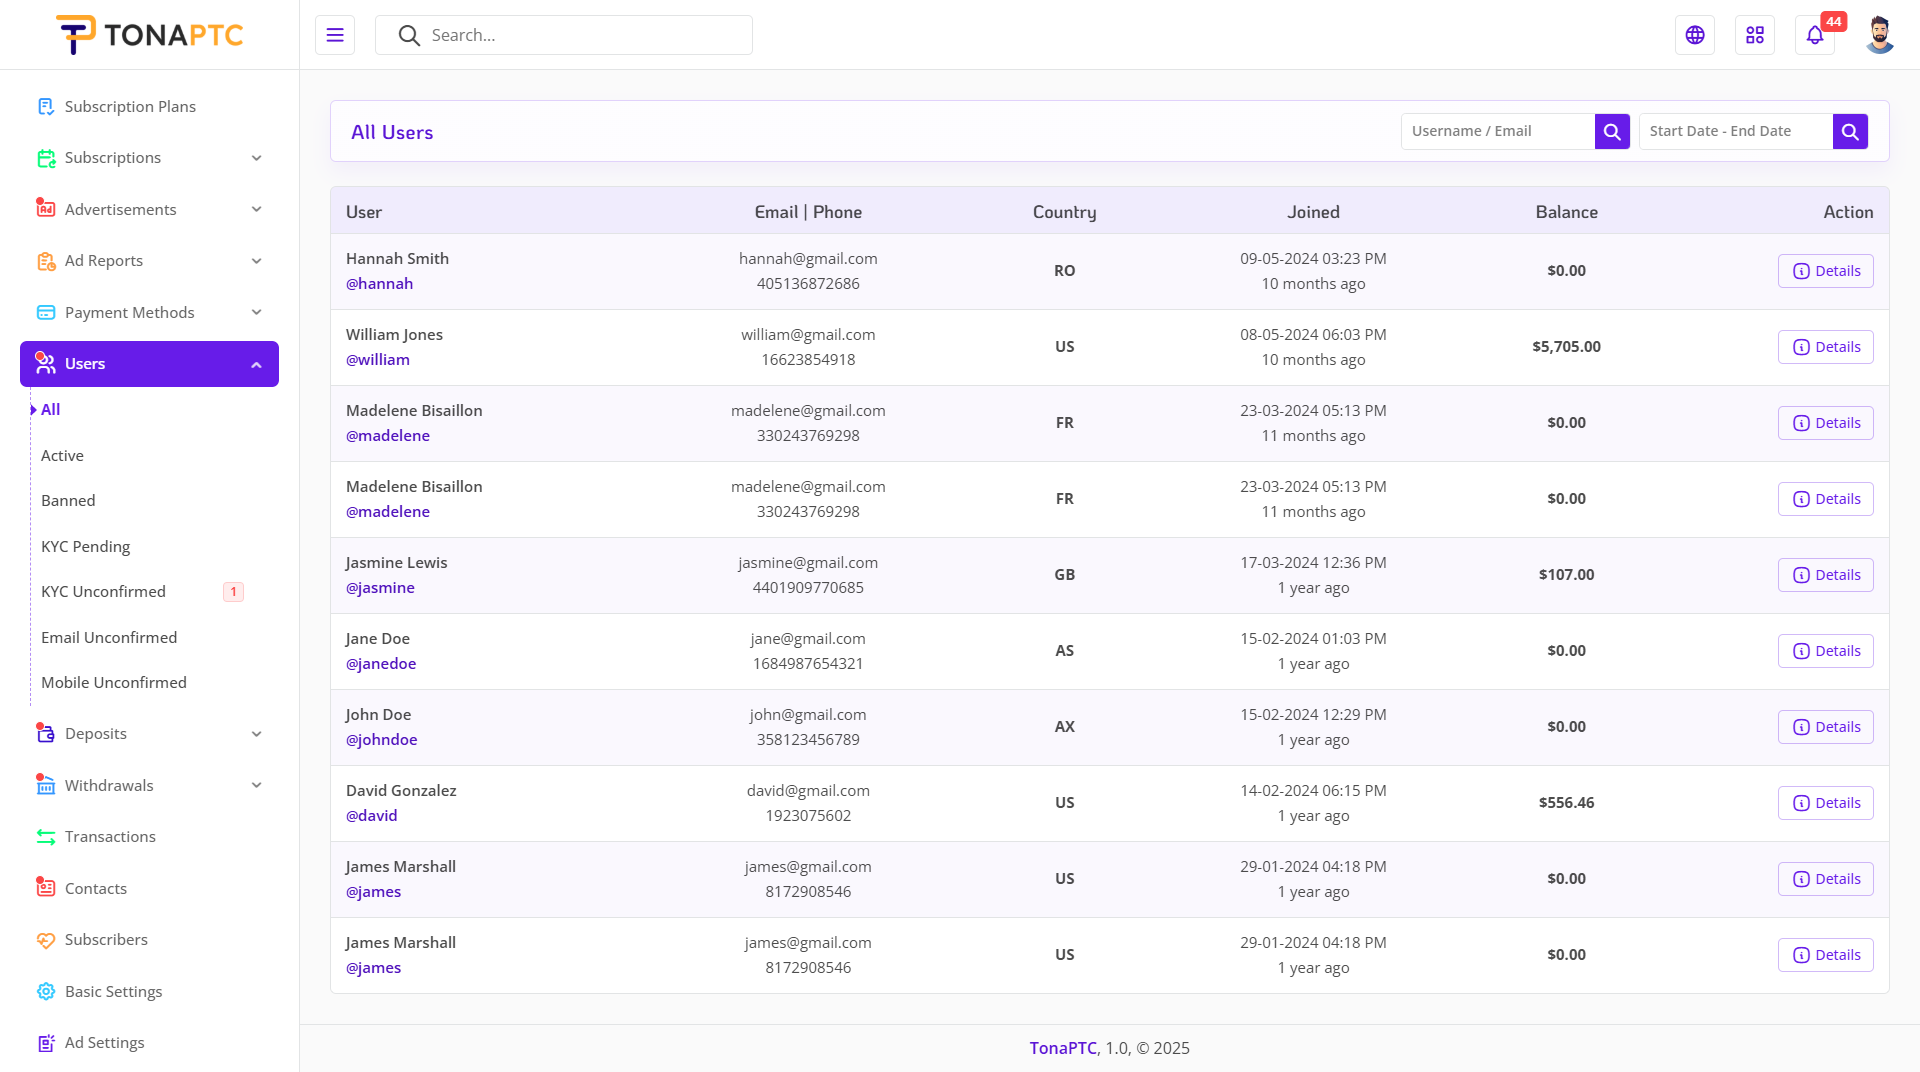This screenshot has height=1072, width=1920.
Task: Click the @jasmine username link
Action: [x=380, y=588]
